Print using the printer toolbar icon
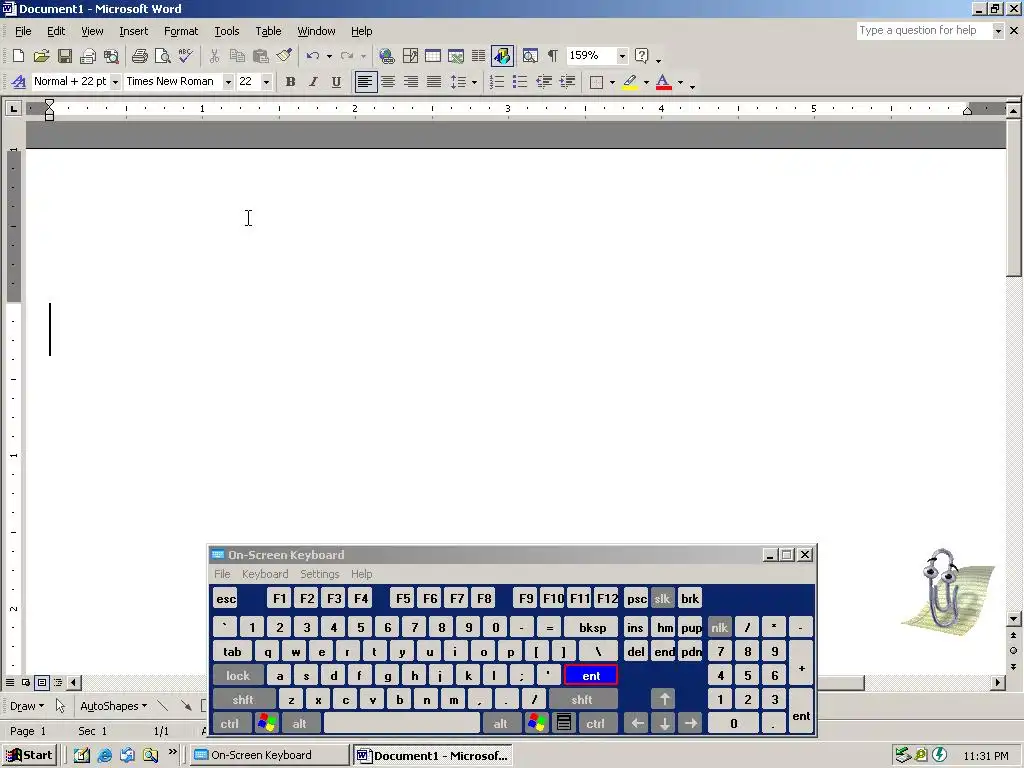1024x768 pixels. [x=139, y=56]
